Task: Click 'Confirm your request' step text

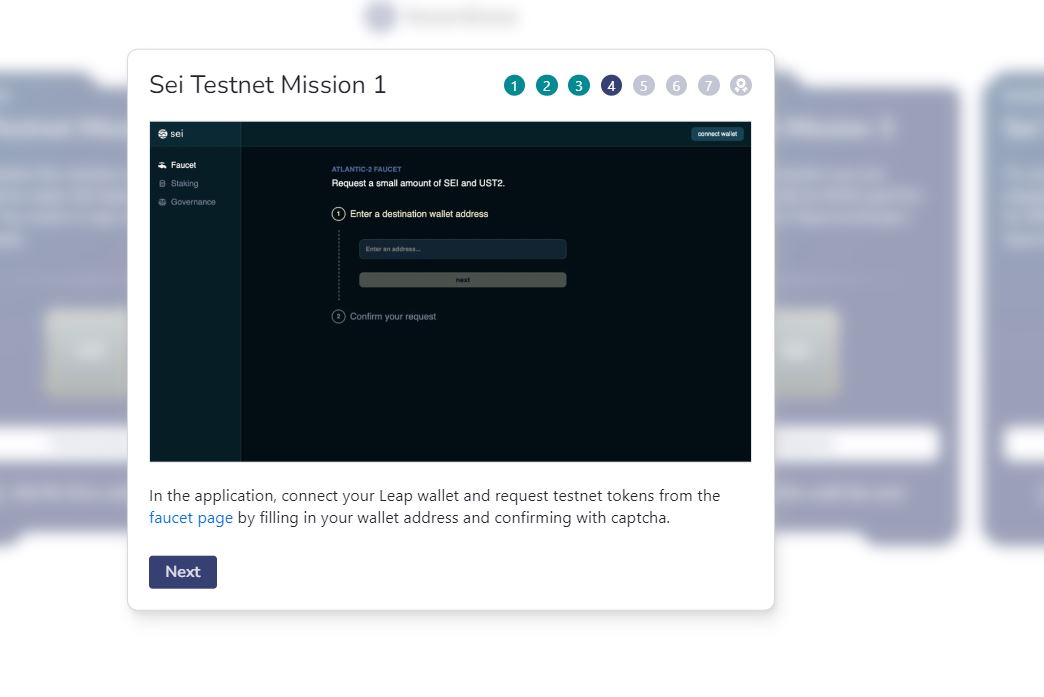Action: point(393,316)
